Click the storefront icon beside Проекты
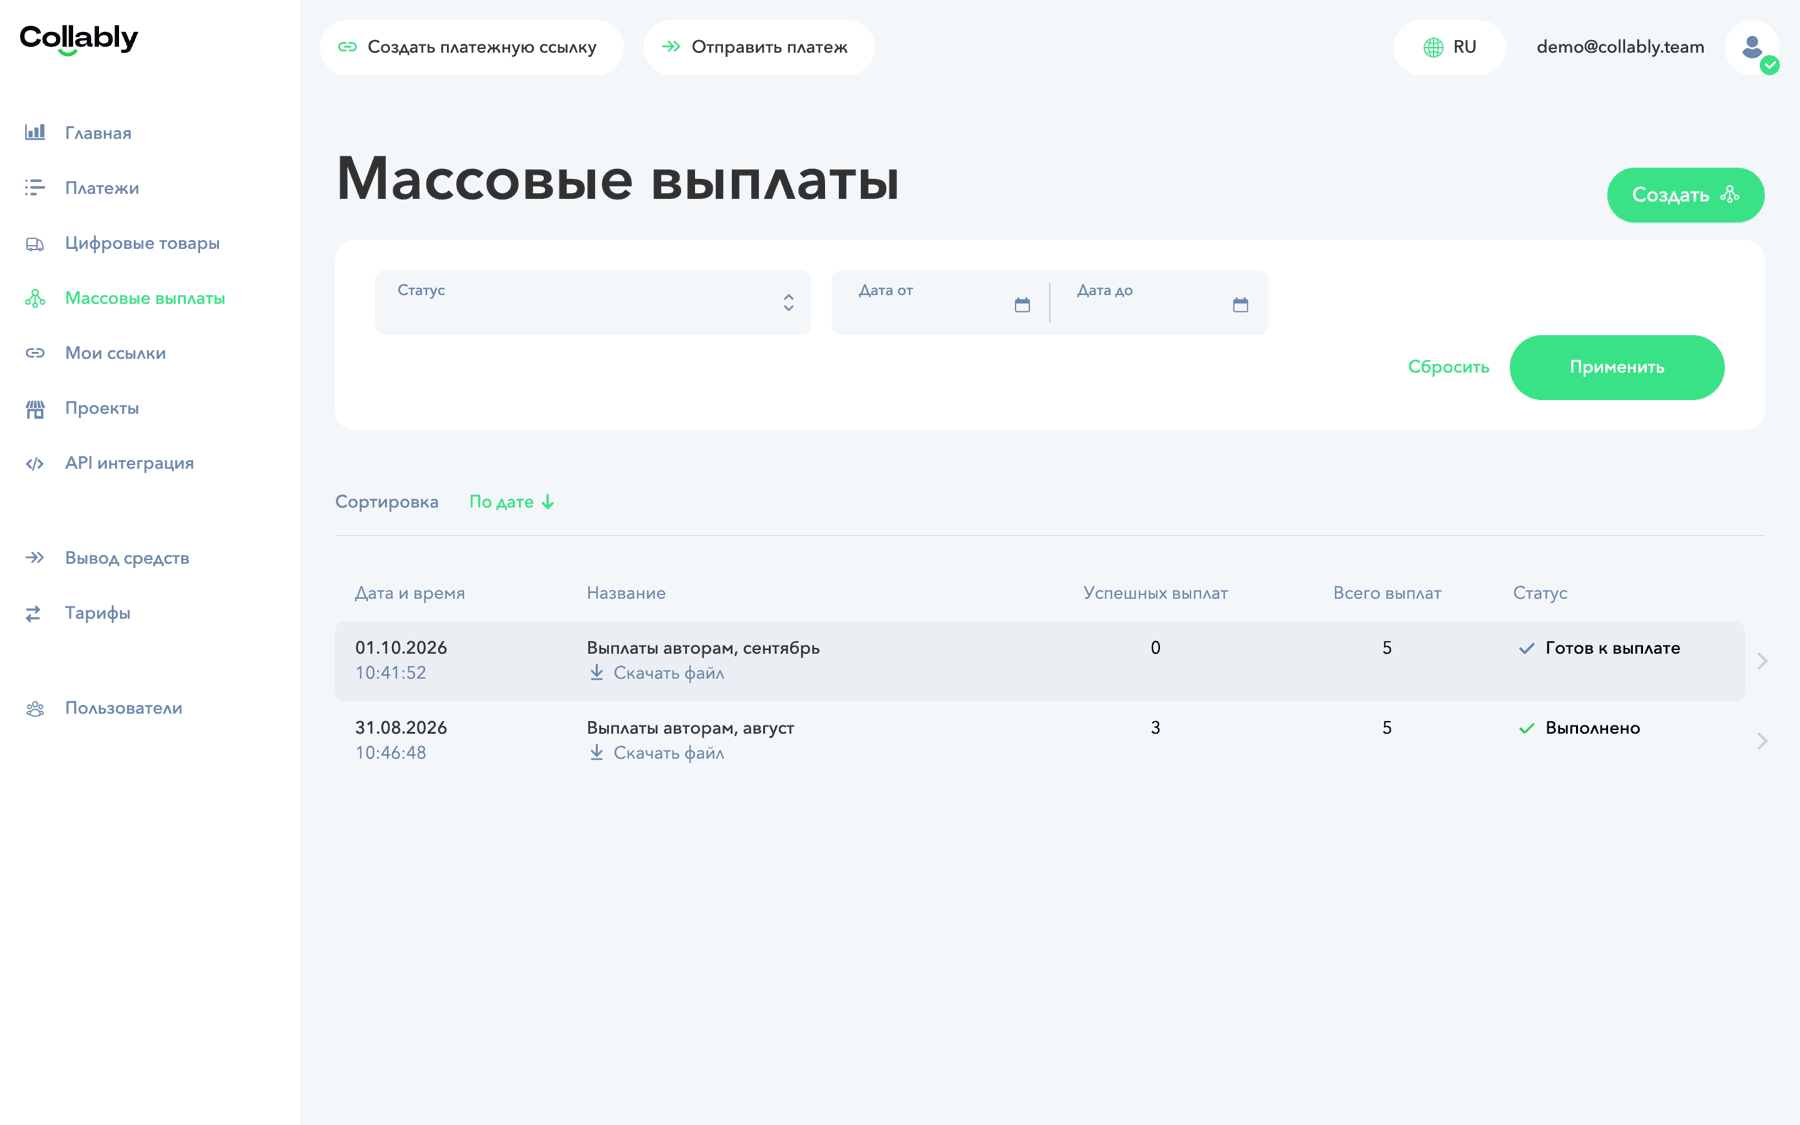 pos(35,408)
